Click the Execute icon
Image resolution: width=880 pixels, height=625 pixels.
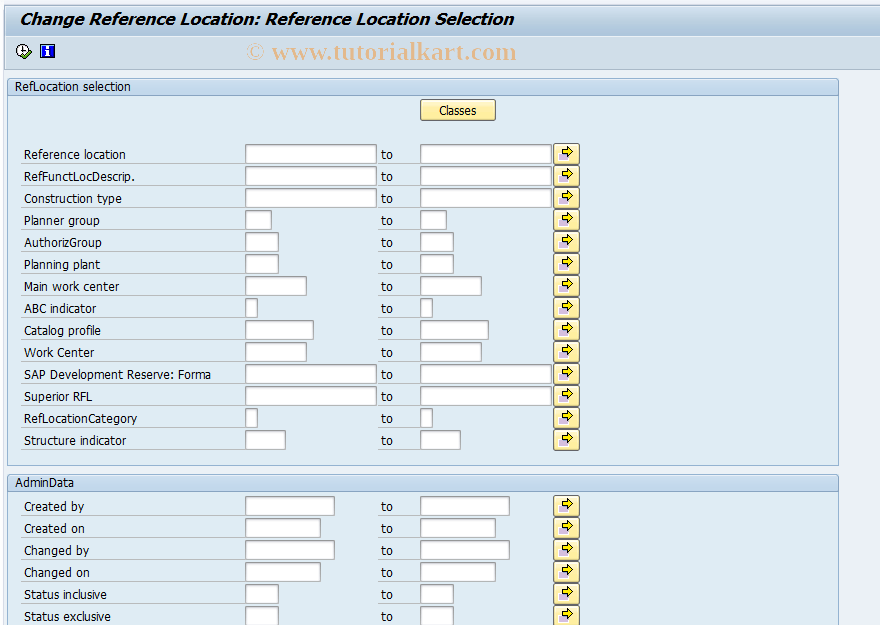(22, 51)
